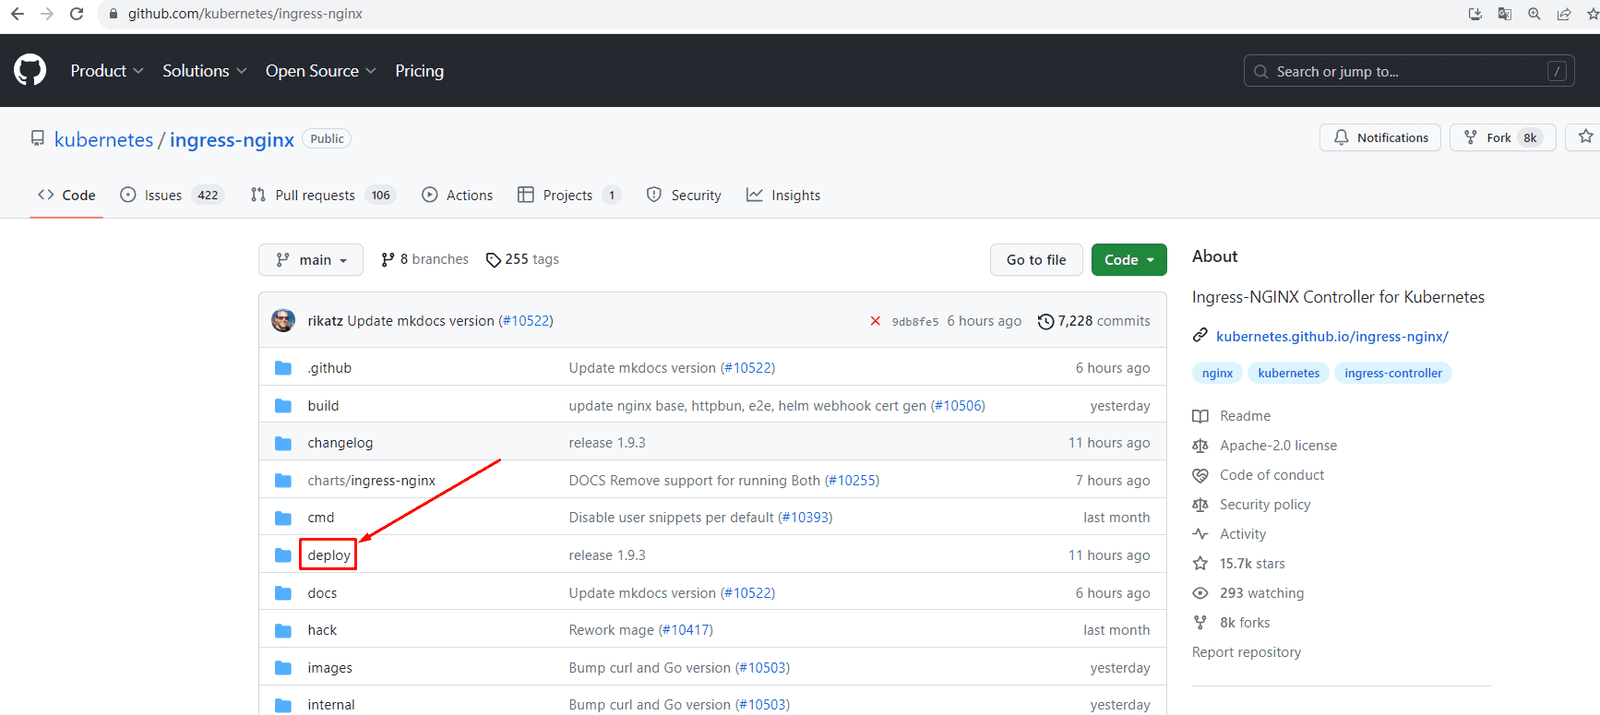Screen dimensions: 1600x715
Task: Click the Search or jump to field
Action: pos(1409,71)
